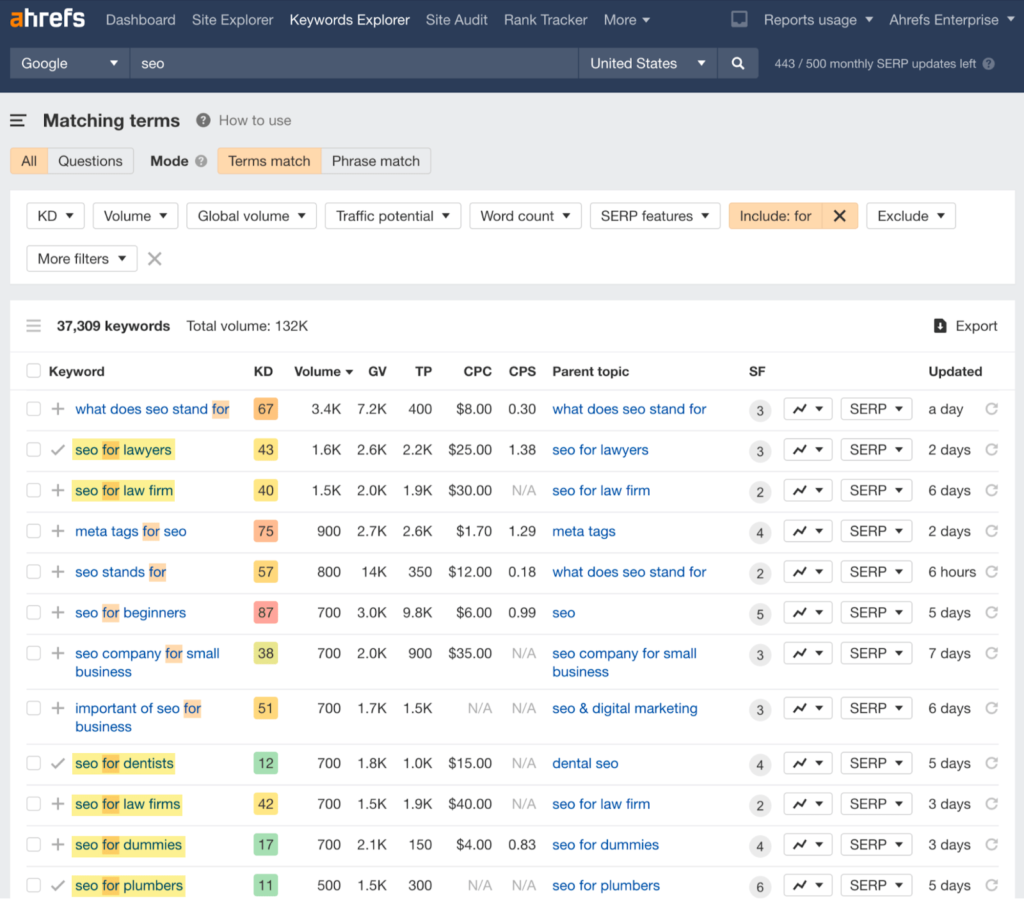1024x899 pixels.
Task: Refresh the 'seo for lawyers' row
Action: (x=991, y=450)
